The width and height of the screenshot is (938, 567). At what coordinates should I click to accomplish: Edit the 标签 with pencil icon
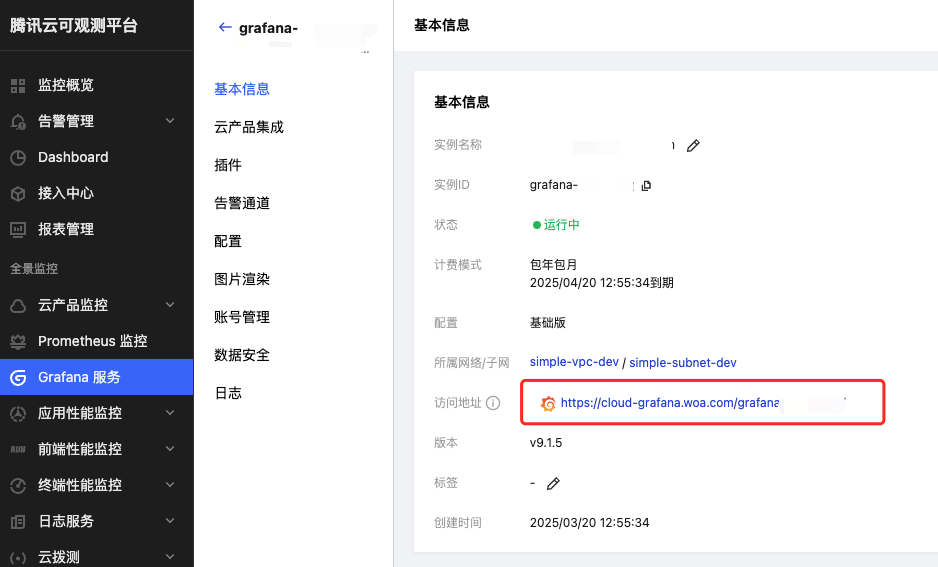pos(553,483)
